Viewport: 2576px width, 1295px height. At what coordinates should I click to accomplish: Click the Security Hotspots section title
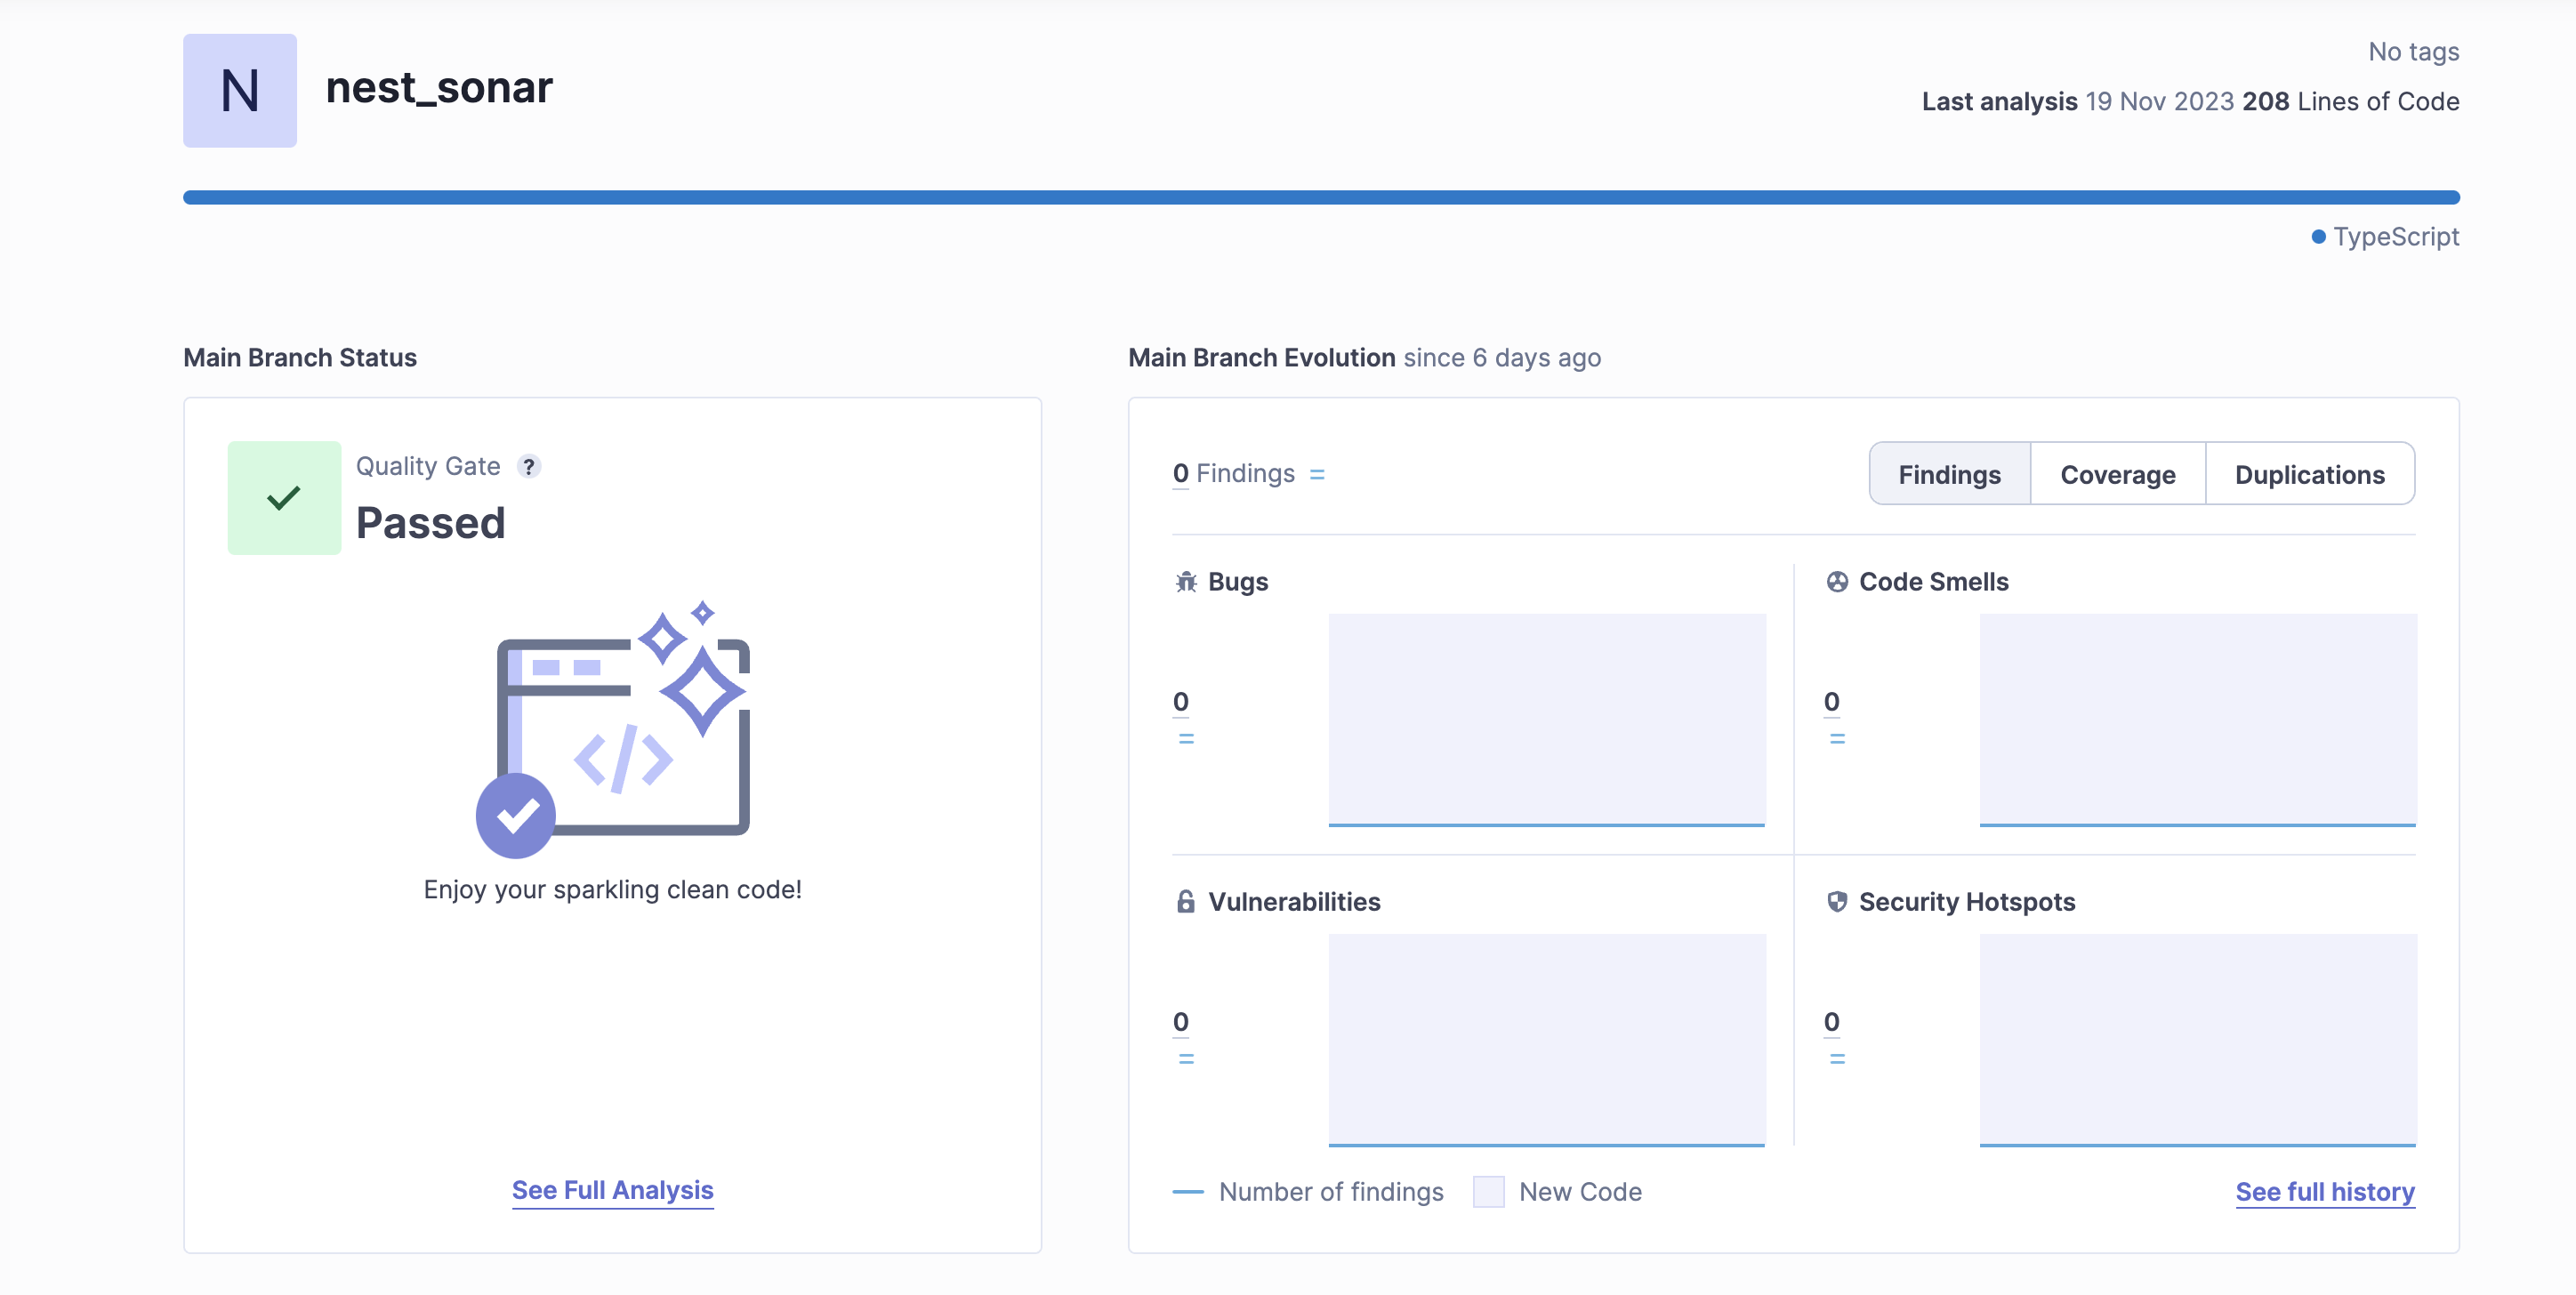[x=1966, y=902]
